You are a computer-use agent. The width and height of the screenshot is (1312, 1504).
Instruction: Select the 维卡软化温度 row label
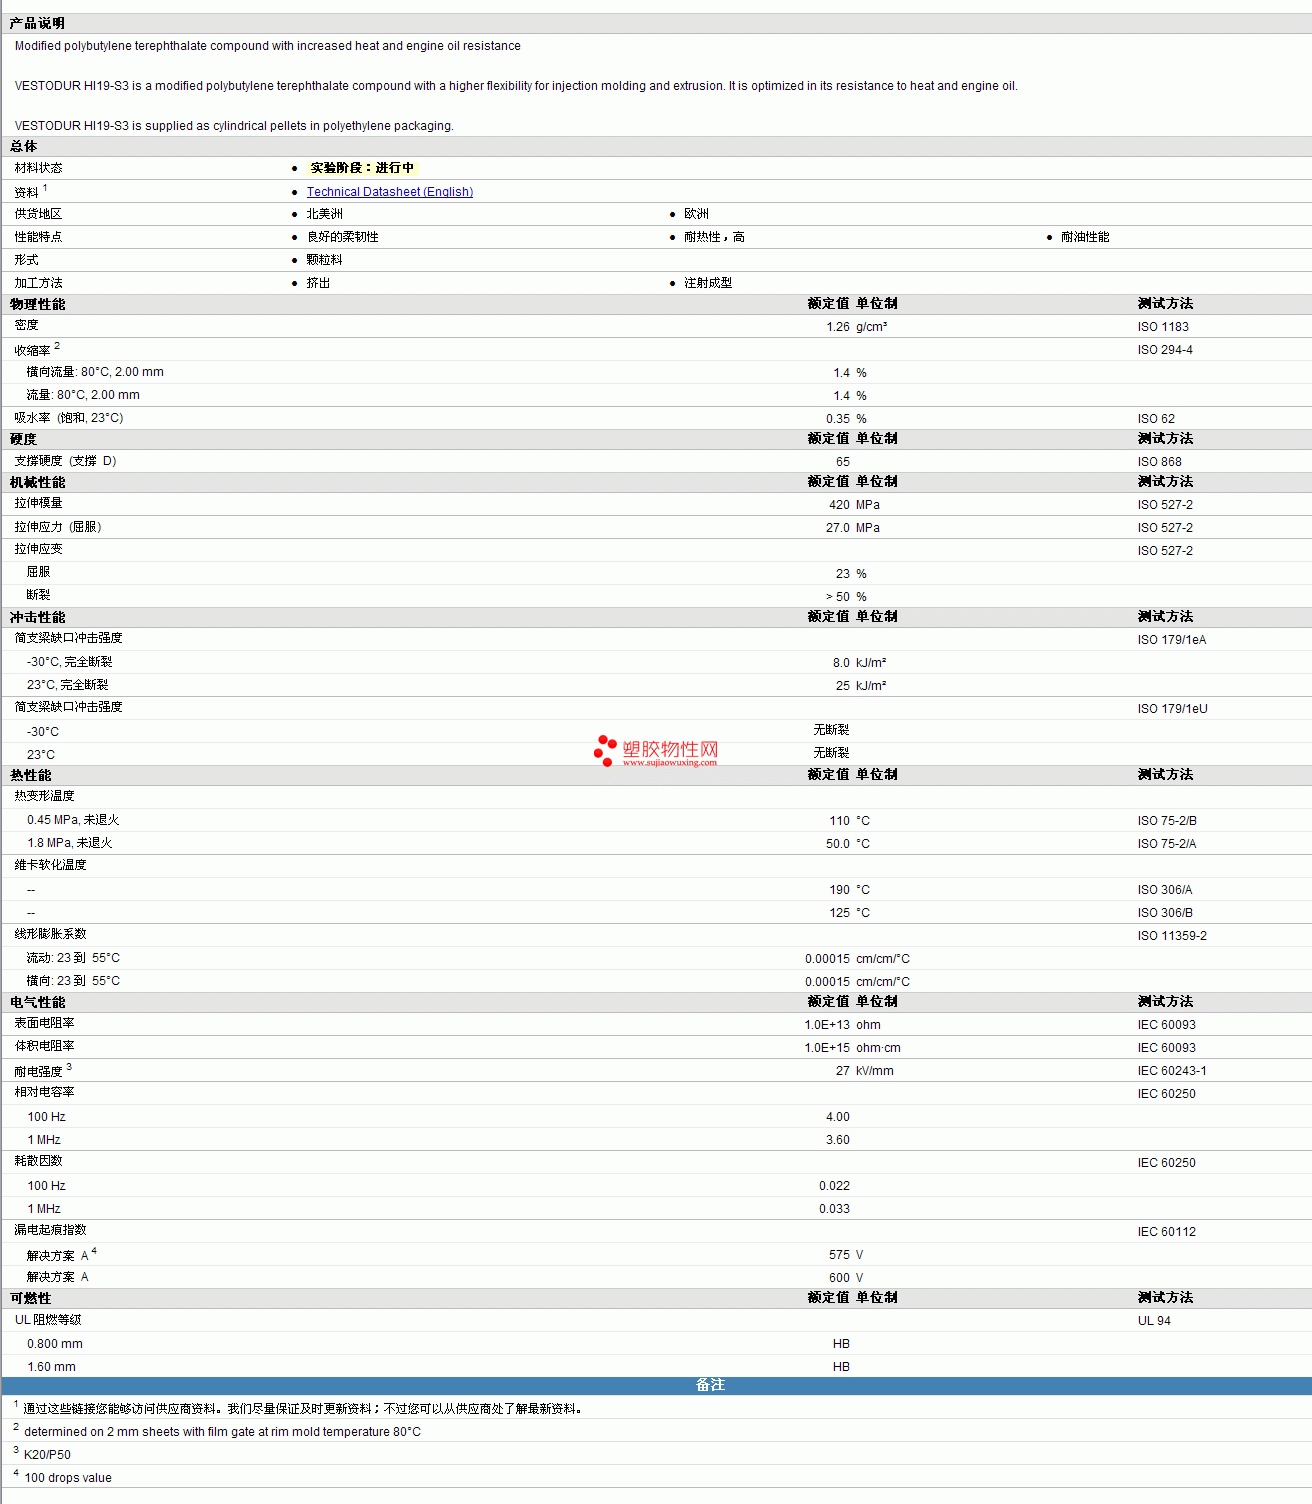pos(50,865)
